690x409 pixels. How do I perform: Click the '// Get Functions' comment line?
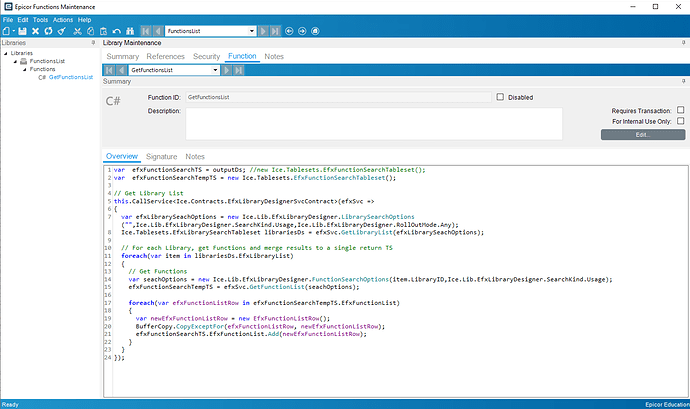[x=158, y=271]
